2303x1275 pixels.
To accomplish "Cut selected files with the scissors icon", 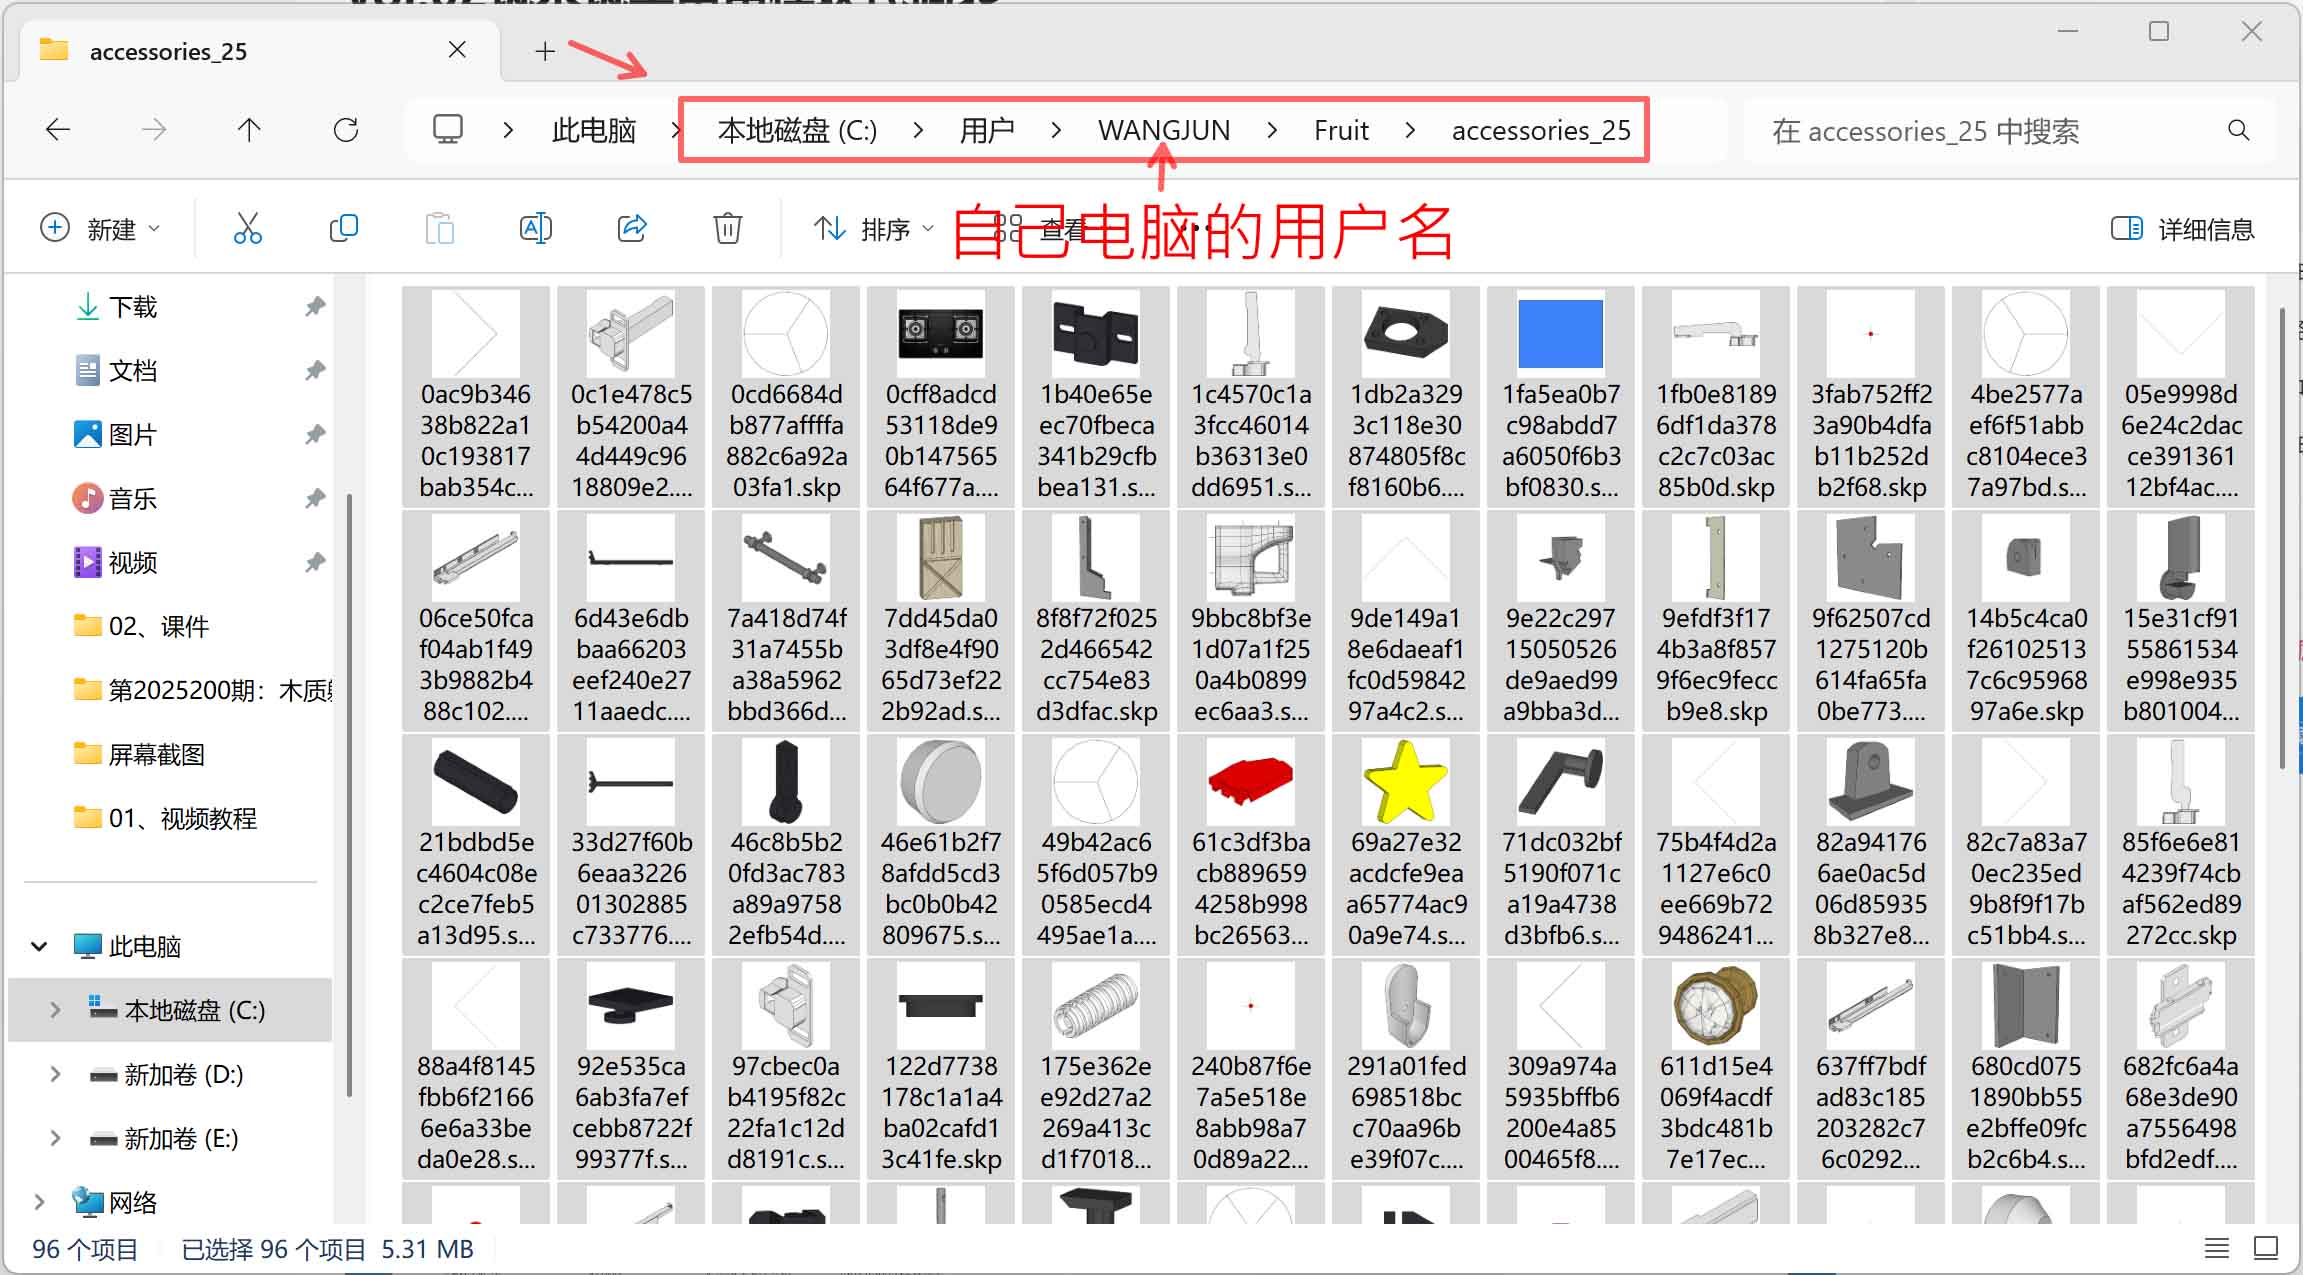I will [x=247, y=228].
